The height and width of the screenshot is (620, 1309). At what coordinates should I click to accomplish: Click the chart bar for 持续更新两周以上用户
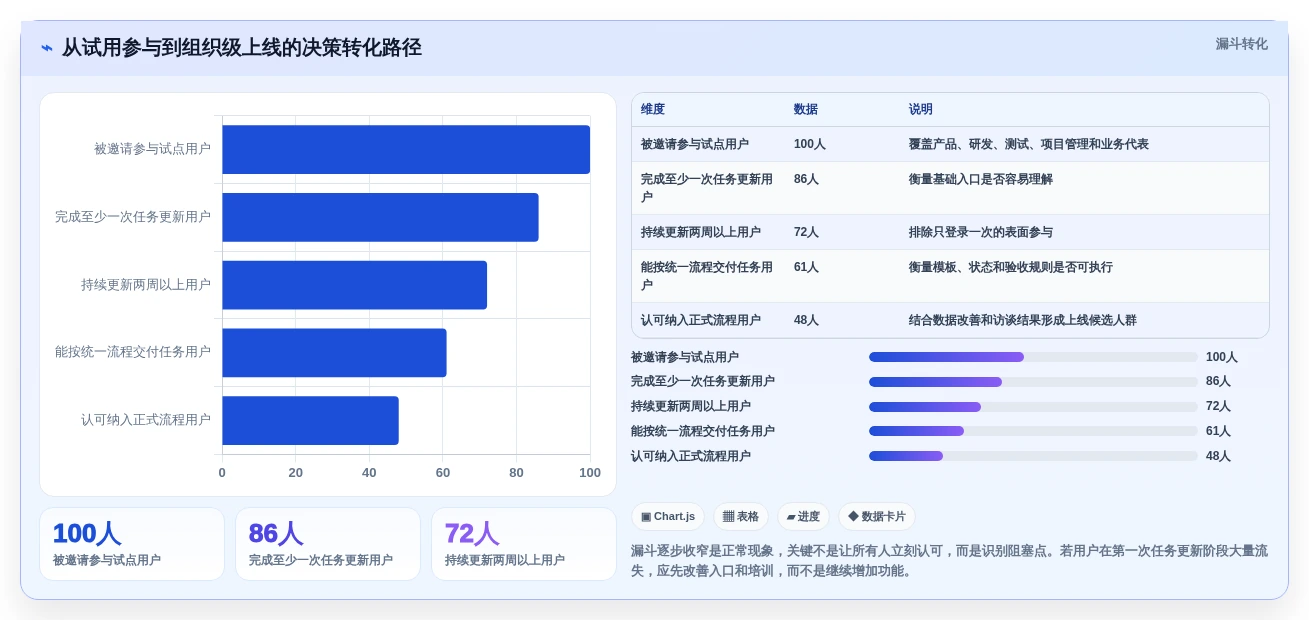[354, 285]
